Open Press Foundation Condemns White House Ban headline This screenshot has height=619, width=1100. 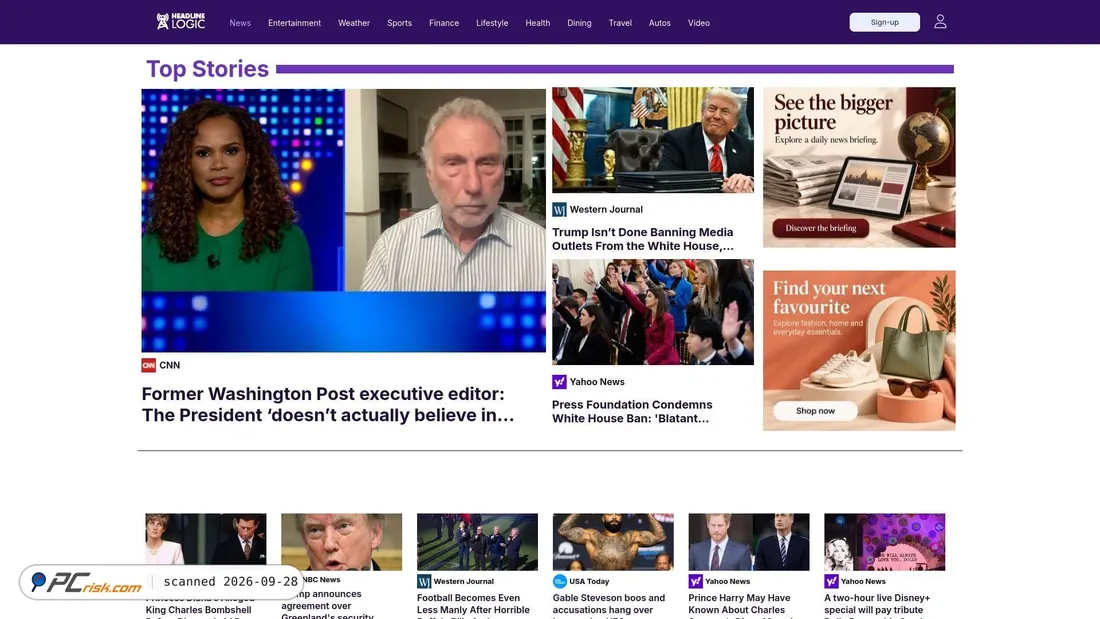[x=632, y=411]
